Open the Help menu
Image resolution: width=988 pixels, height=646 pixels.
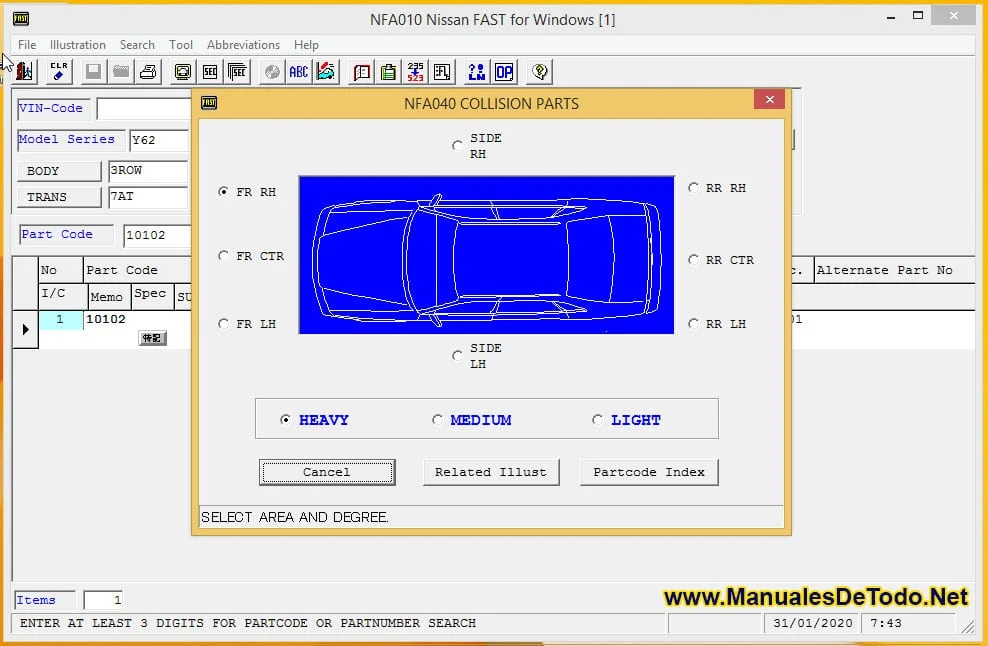(306, 45)
